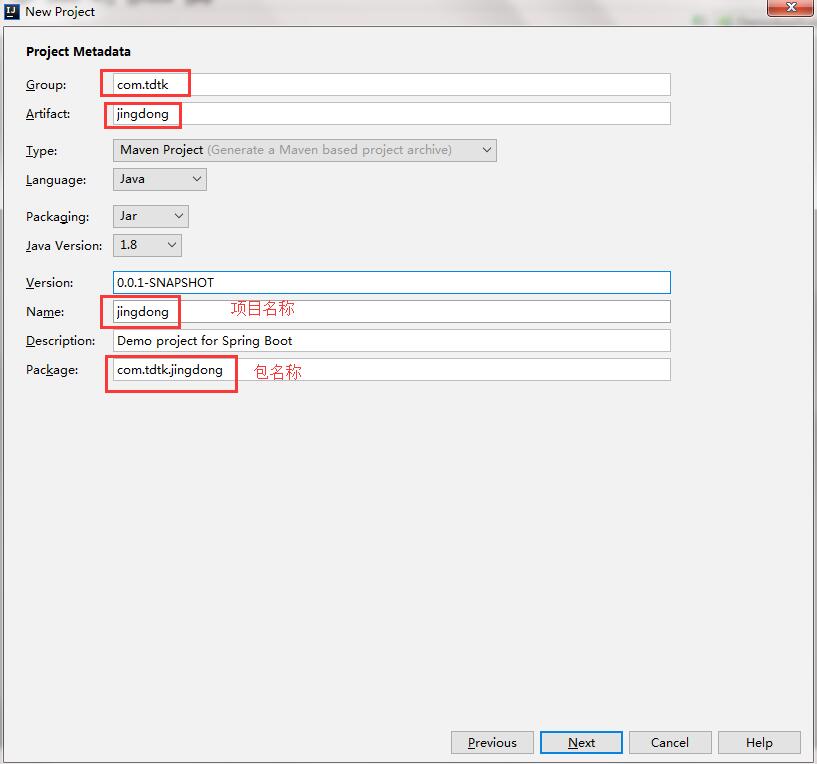Open the Type dropdown Maven Project

[304, 150]
